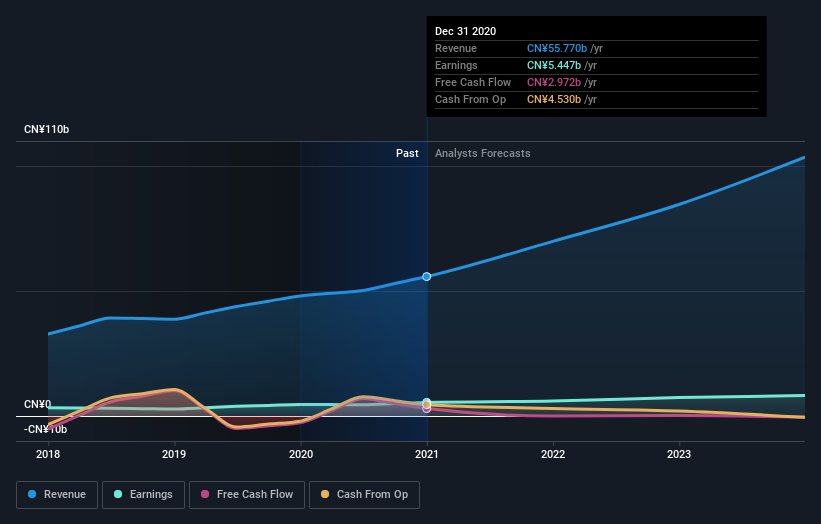Click the Analysts Forecasts label
Viewport: 821px width, 524px height.
tap(483, 153)
